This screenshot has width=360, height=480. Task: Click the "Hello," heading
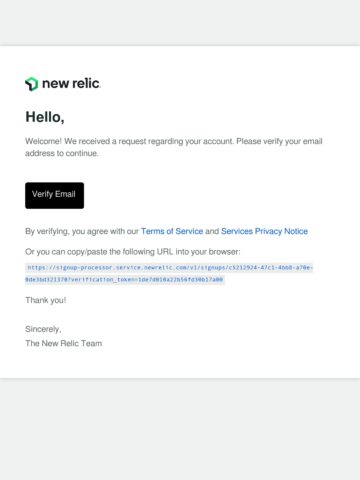click(x=45, y=117)
